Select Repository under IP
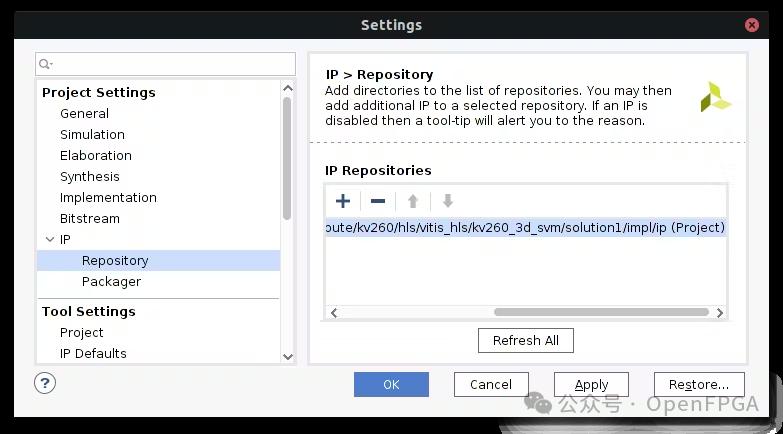This screenshot has width=783, height=434. 158,260
